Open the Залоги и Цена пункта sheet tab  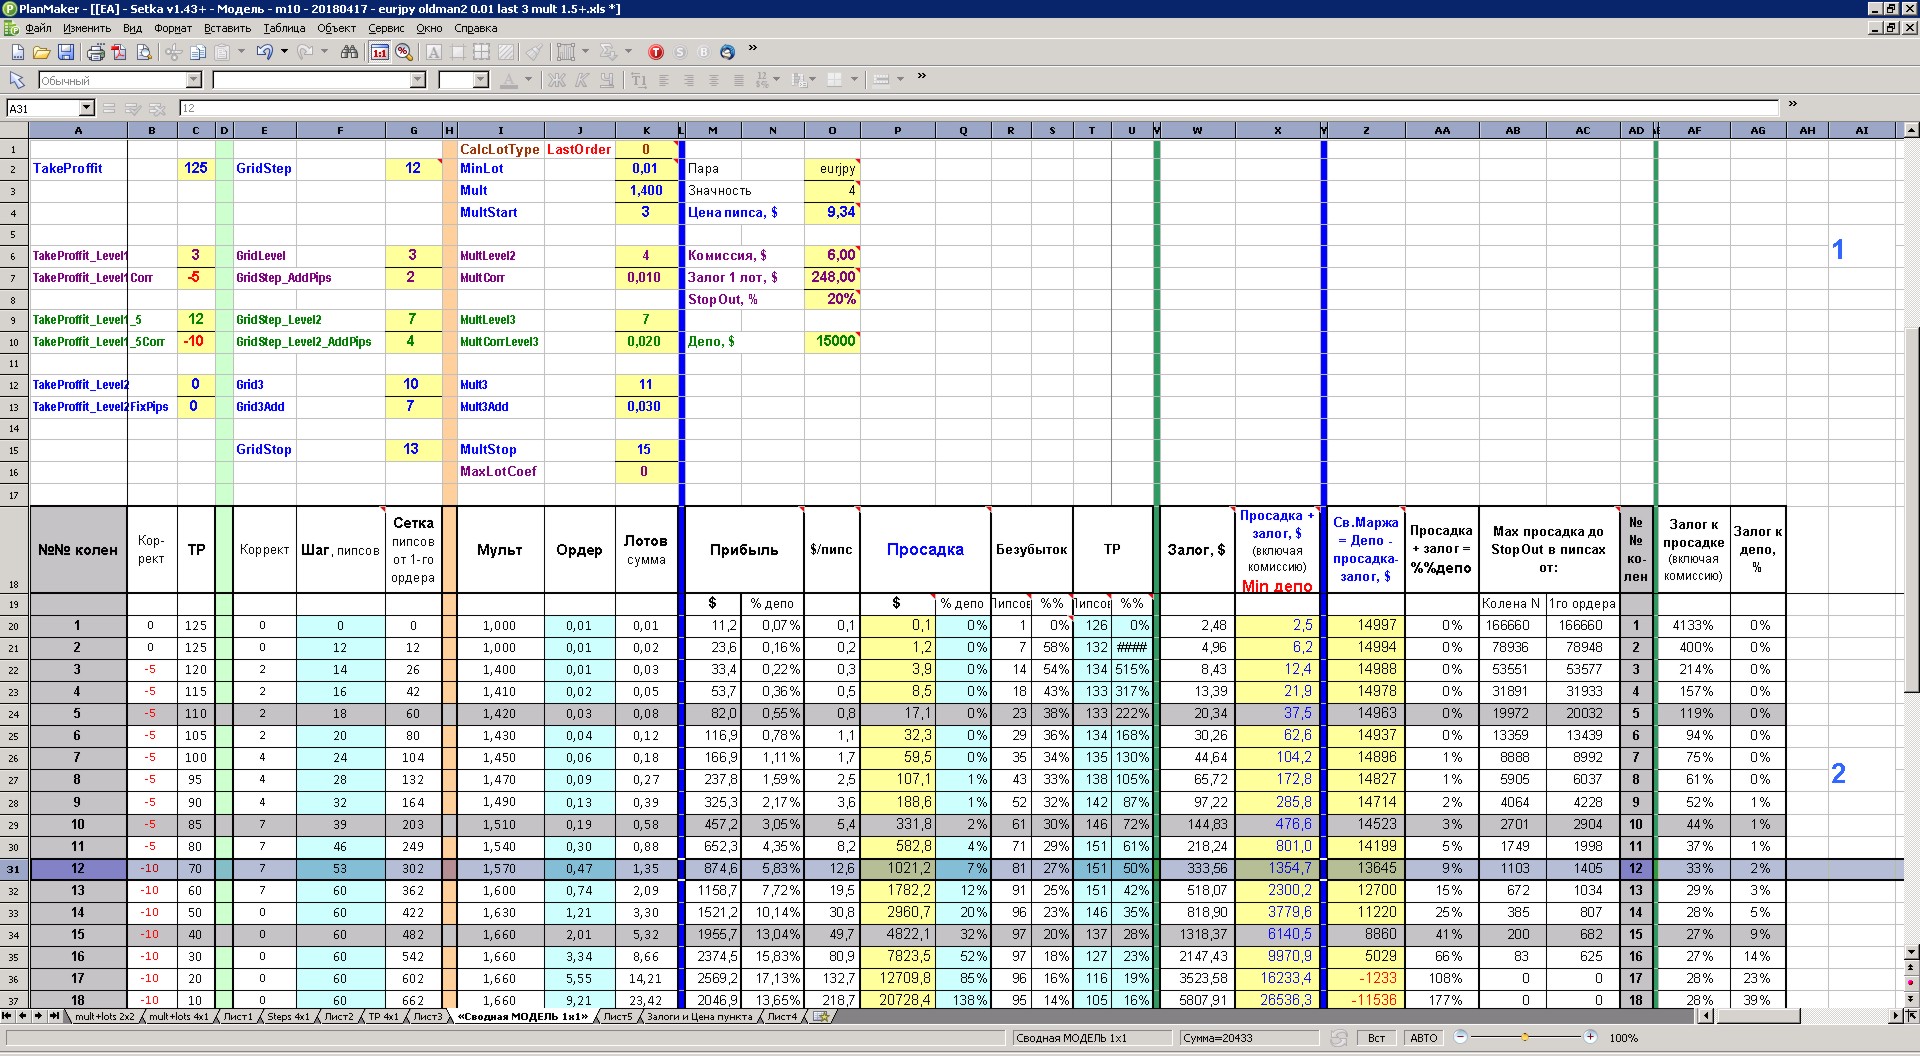[699, 1017]
